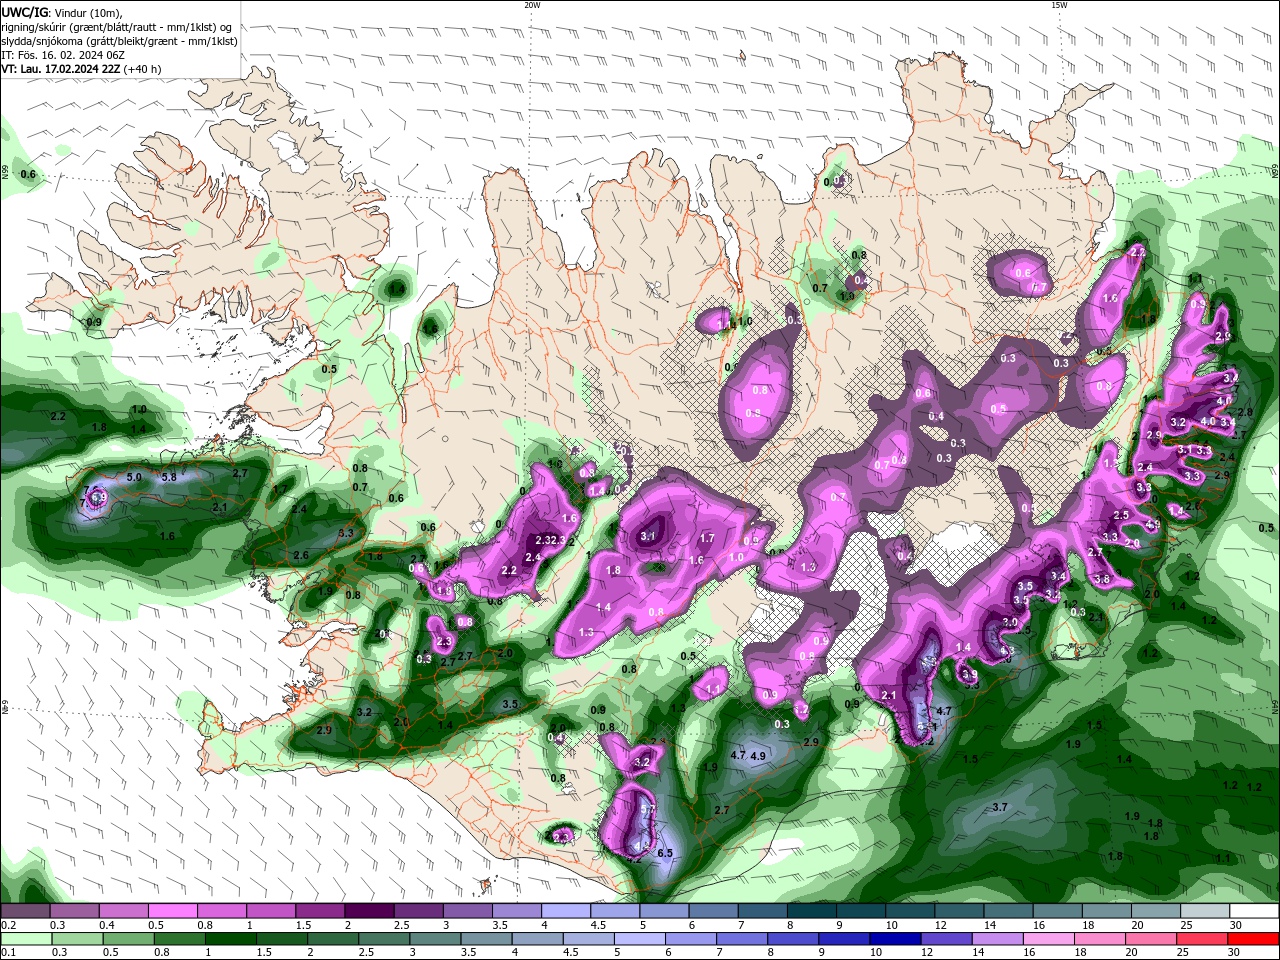Click the '0.1' label on the rain scale

point(8,953)
